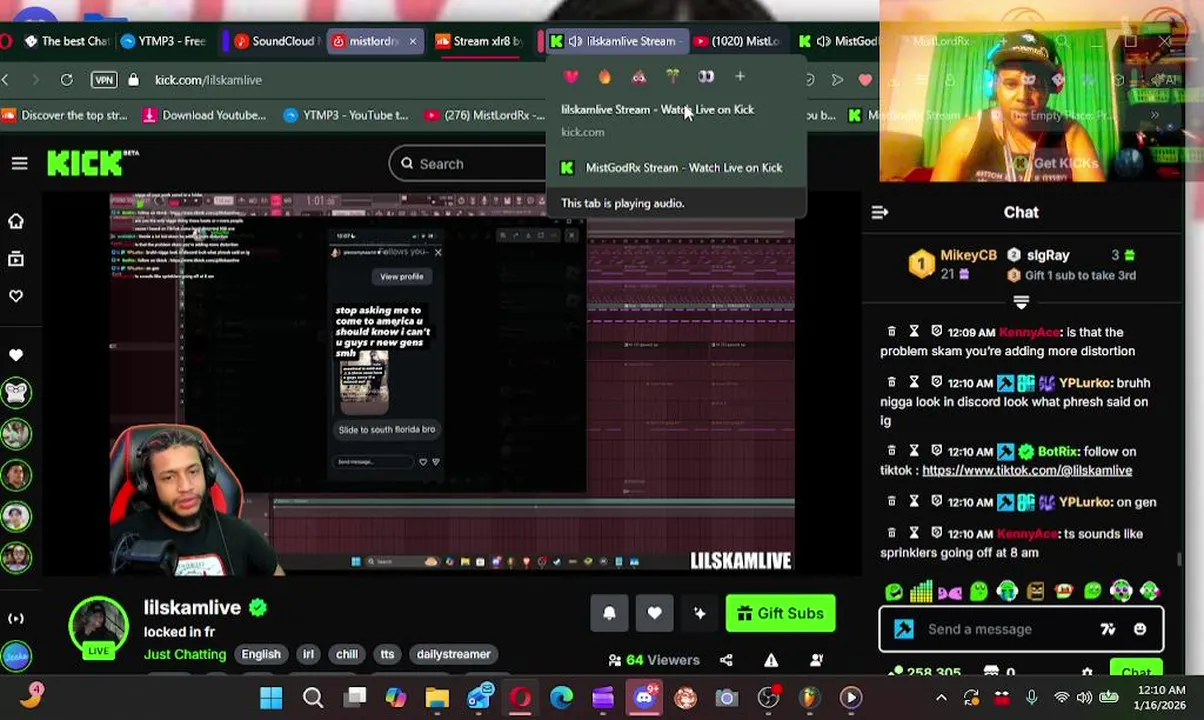This screenshot has width=1204, height=720.
Task: Click the sparkle icon beside Gift Subs
Action: click(699, 613)
